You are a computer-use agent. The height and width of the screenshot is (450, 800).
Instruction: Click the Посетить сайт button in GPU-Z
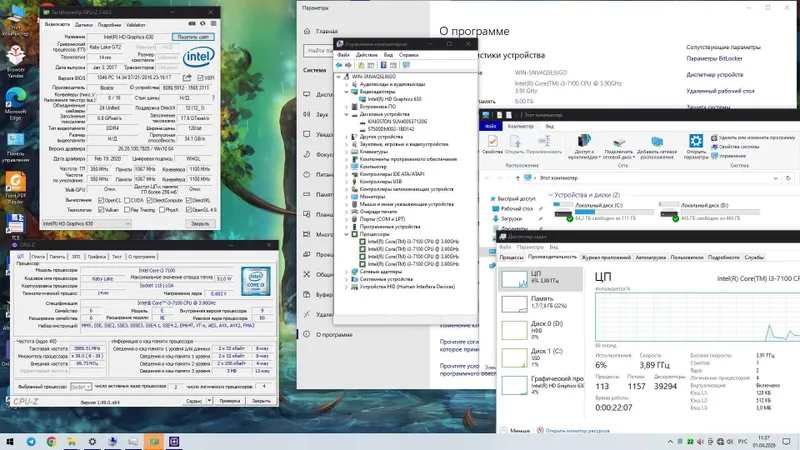[x=193, y=37]
